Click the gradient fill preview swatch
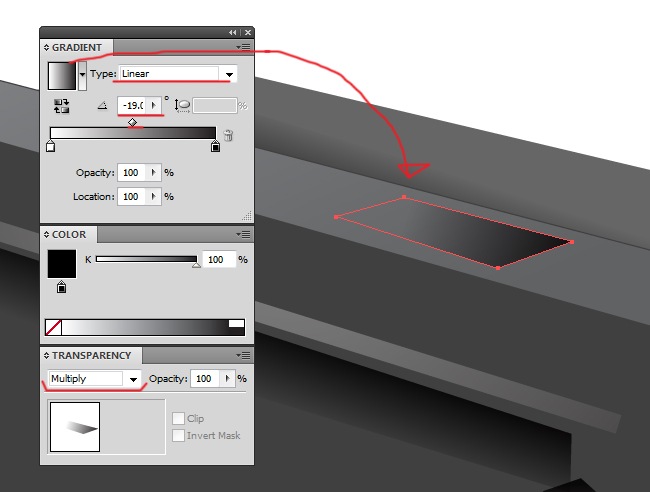This screenshot has width=650, height=492. coord(62,75)
